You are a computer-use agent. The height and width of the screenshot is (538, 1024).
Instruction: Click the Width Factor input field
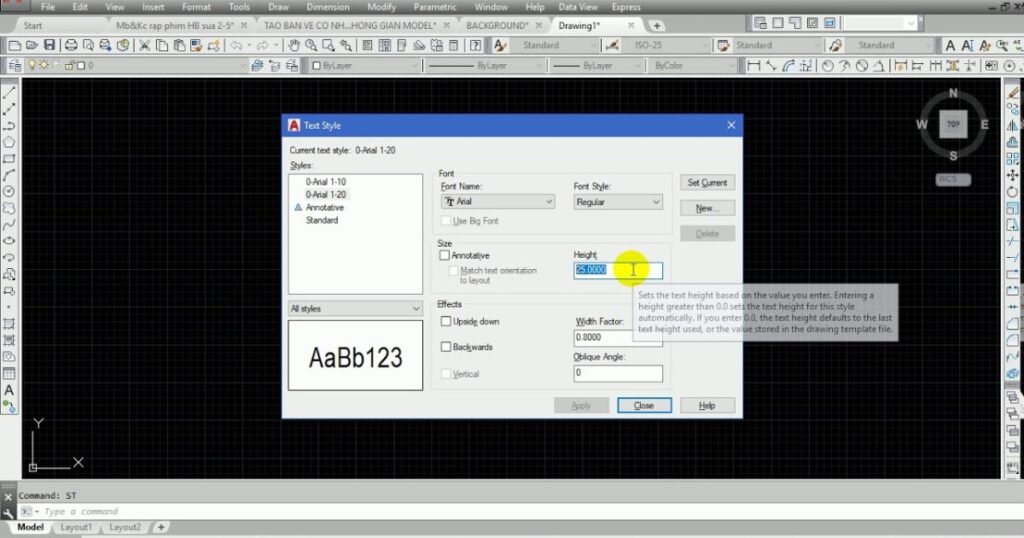click(x=618, y=338)
